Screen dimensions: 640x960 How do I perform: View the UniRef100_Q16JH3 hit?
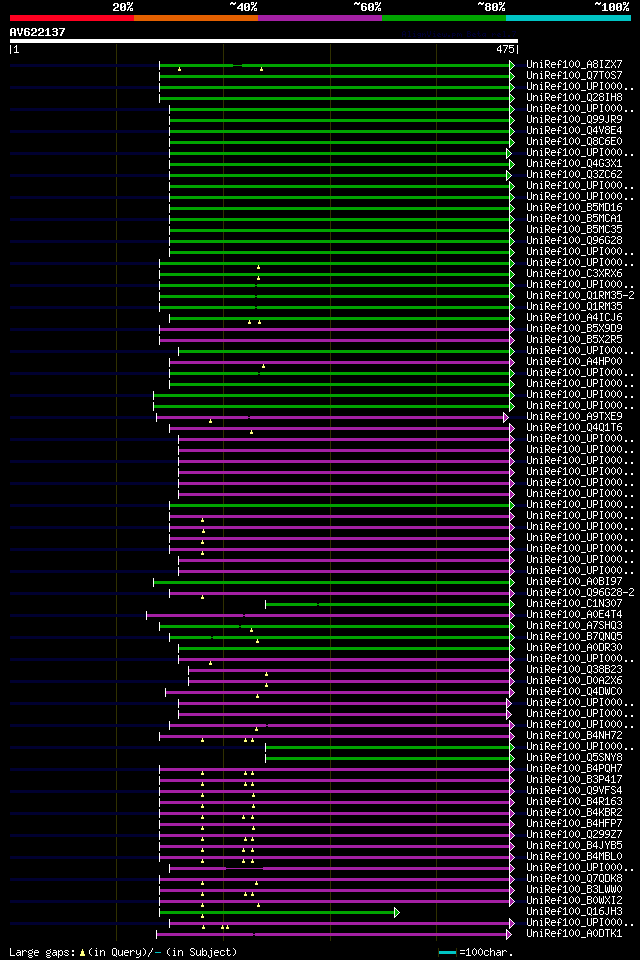574,912
